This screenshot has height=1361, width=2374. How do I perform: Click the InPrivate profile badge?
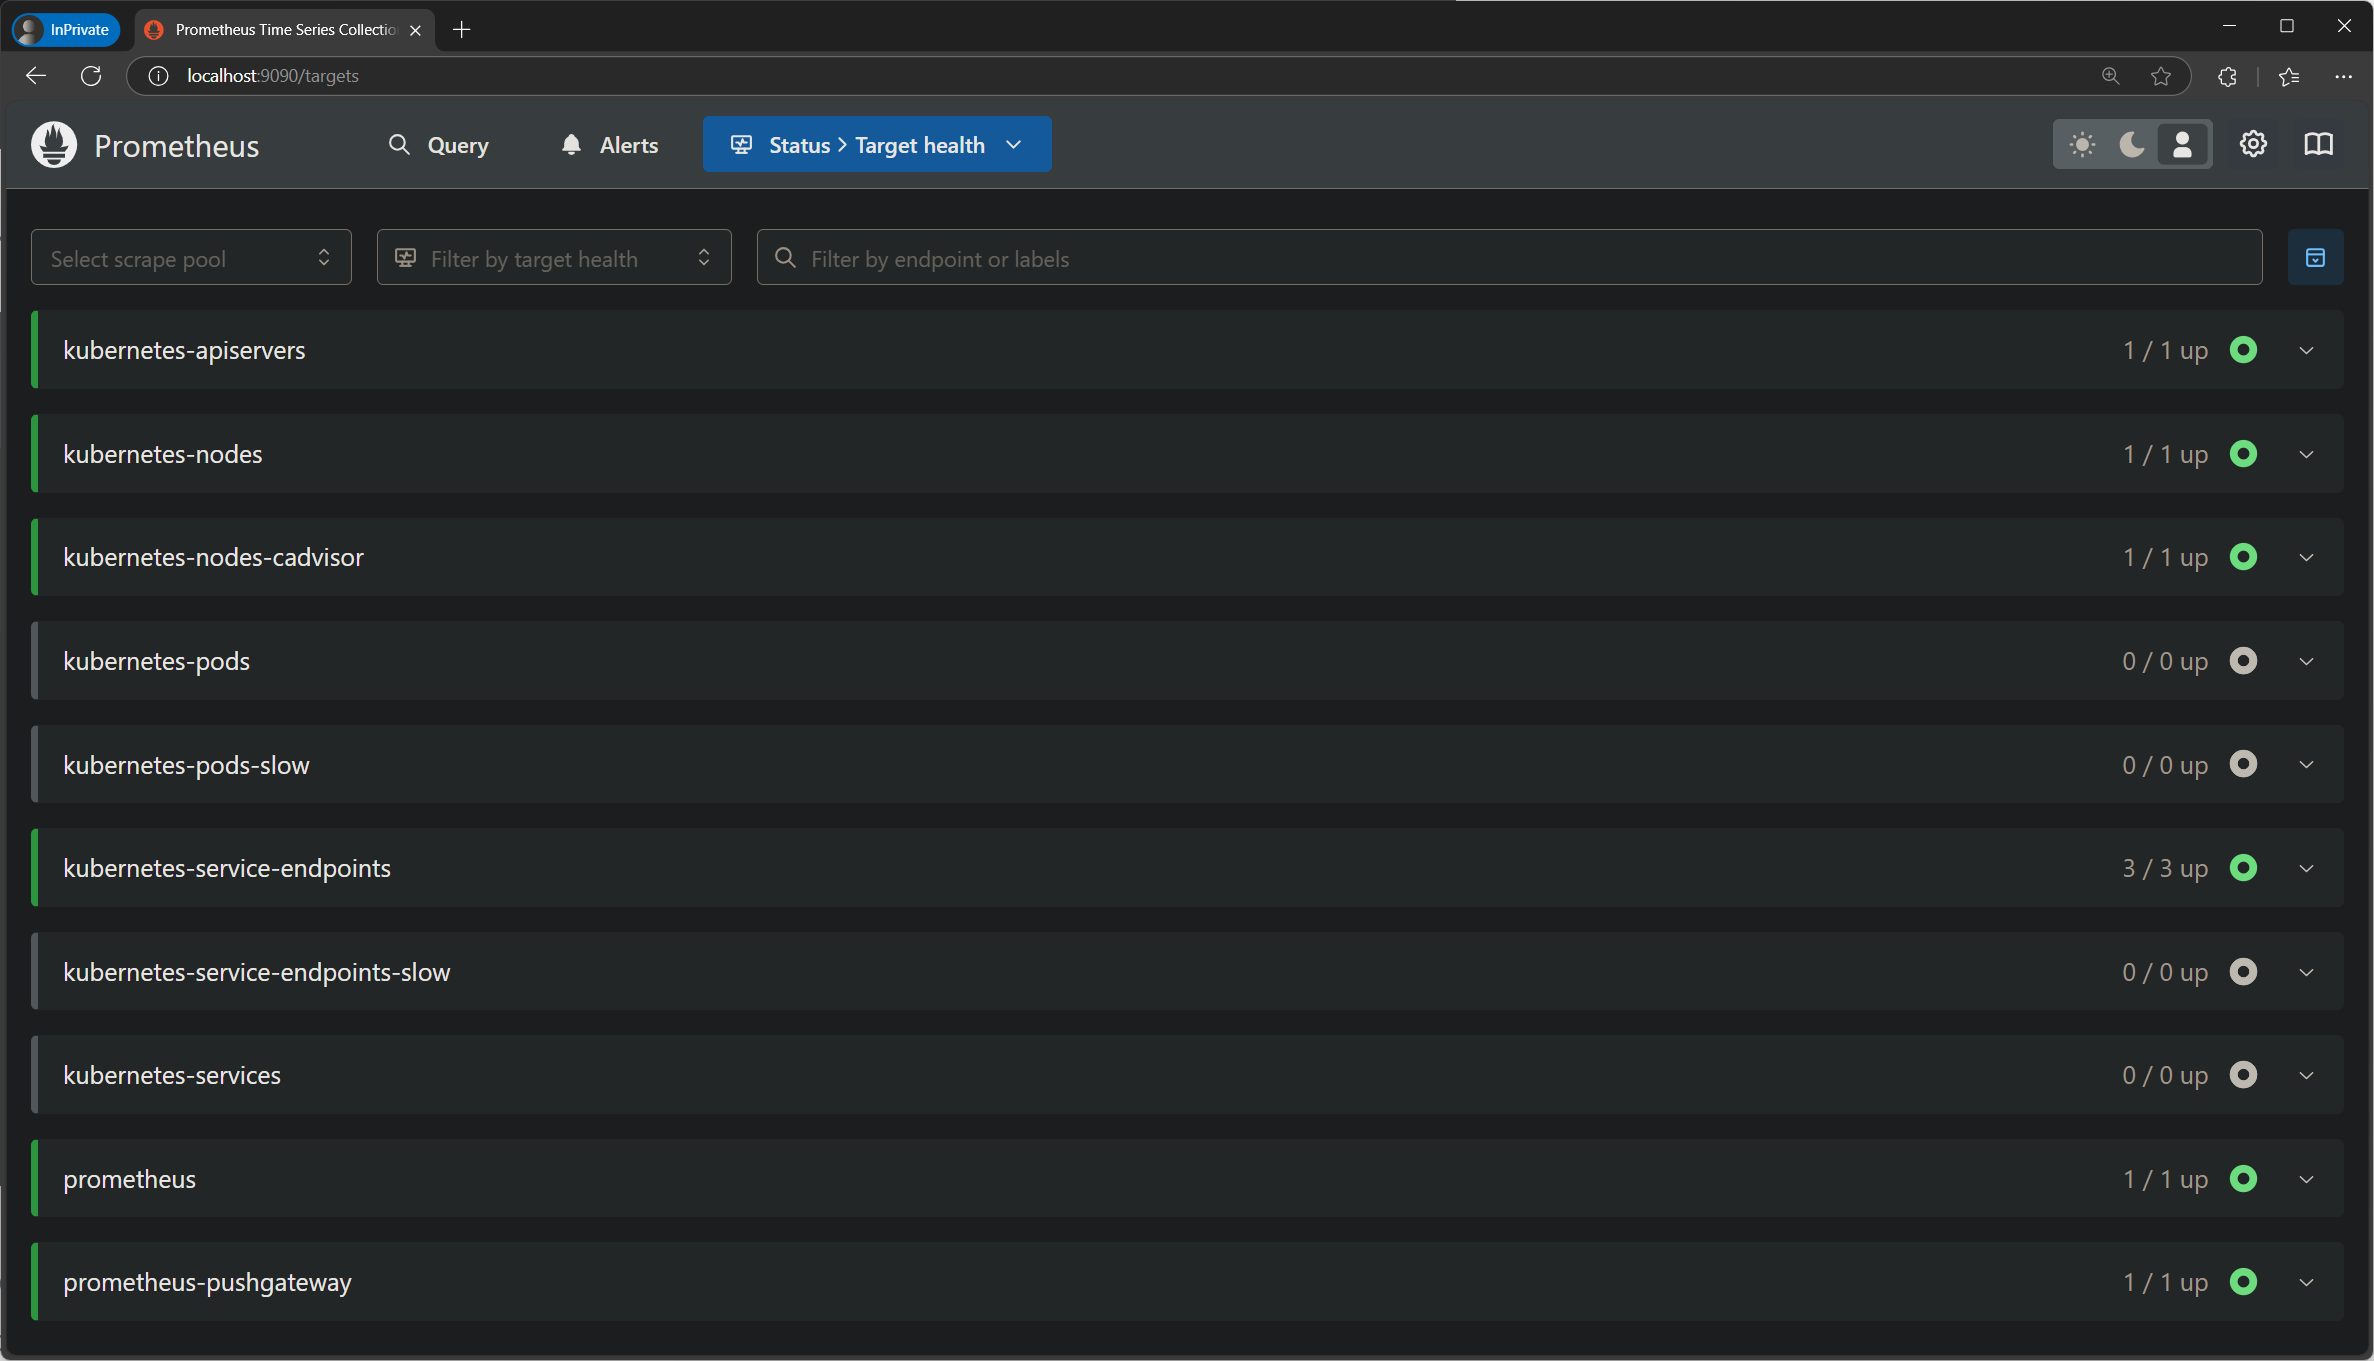click(x=66, y=30)
